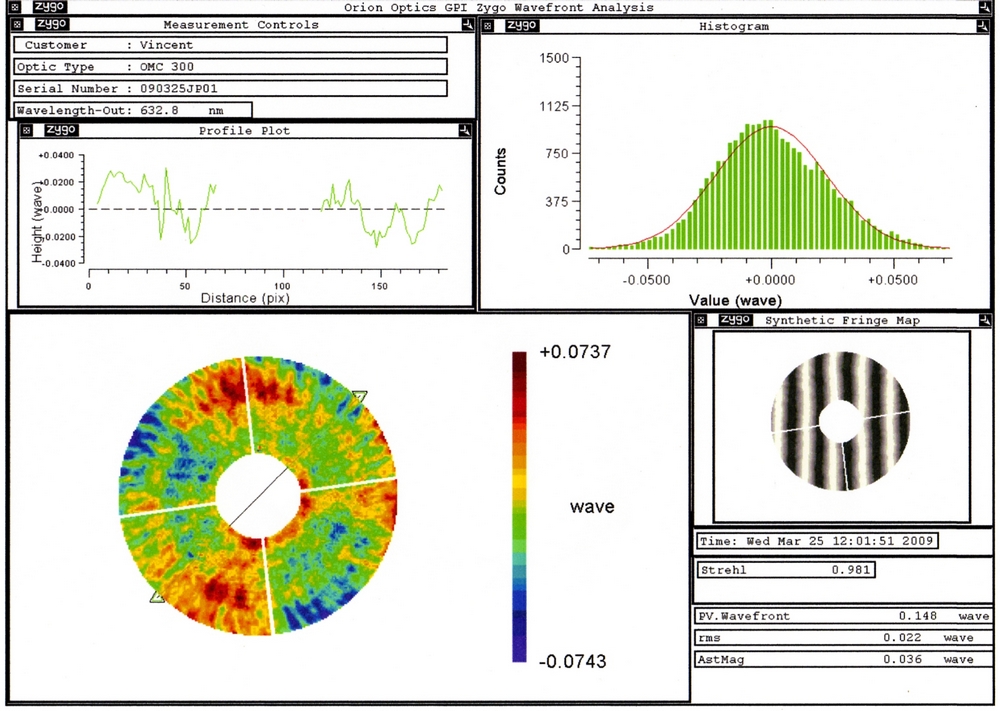Click the right corner icon of the Profile Plot window
The width and height of the screenshot is (1000, 711).
[x=465, y=131]
